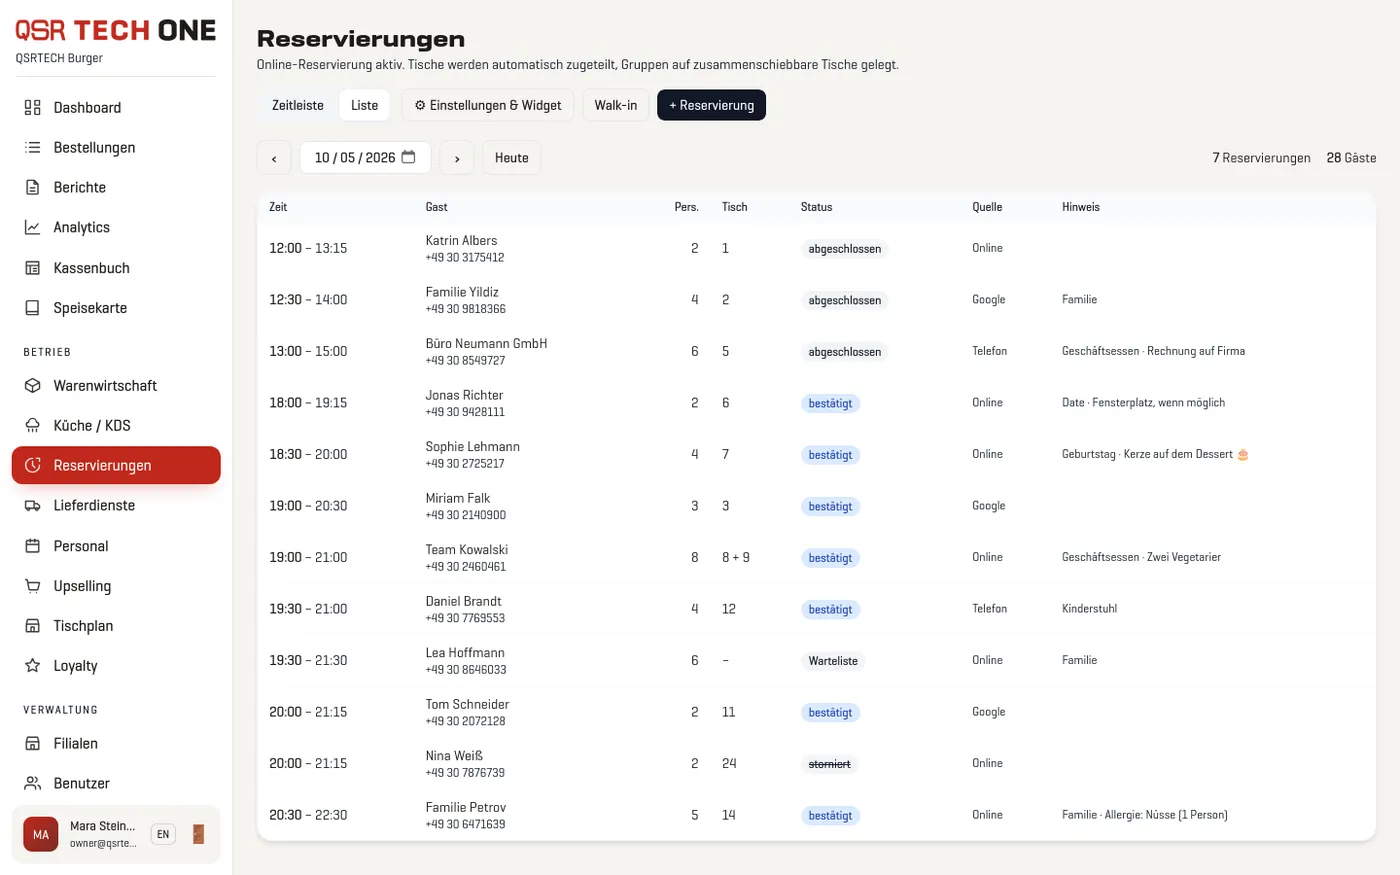The height and width of the screenshot is (875, 1400).
Task: Click Sophie Lehmann birthday note
Action: click(1155, 454)
